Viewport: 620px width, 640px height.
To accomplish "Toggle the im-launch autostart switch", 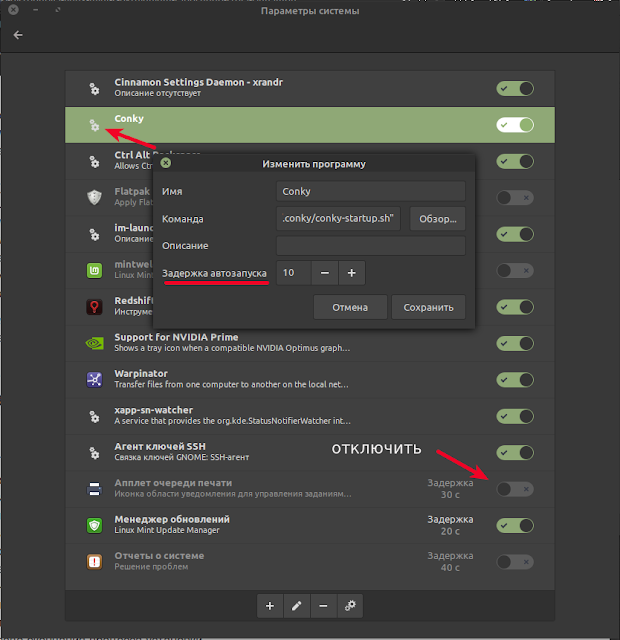I will point(515,234).
